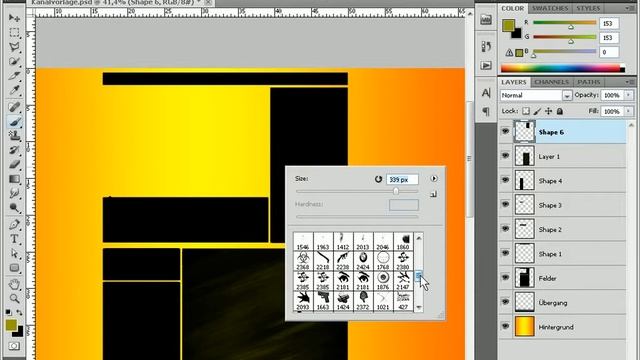Select the Rectangle shape tool
This screenshot has width=640, height=360.
14,268
